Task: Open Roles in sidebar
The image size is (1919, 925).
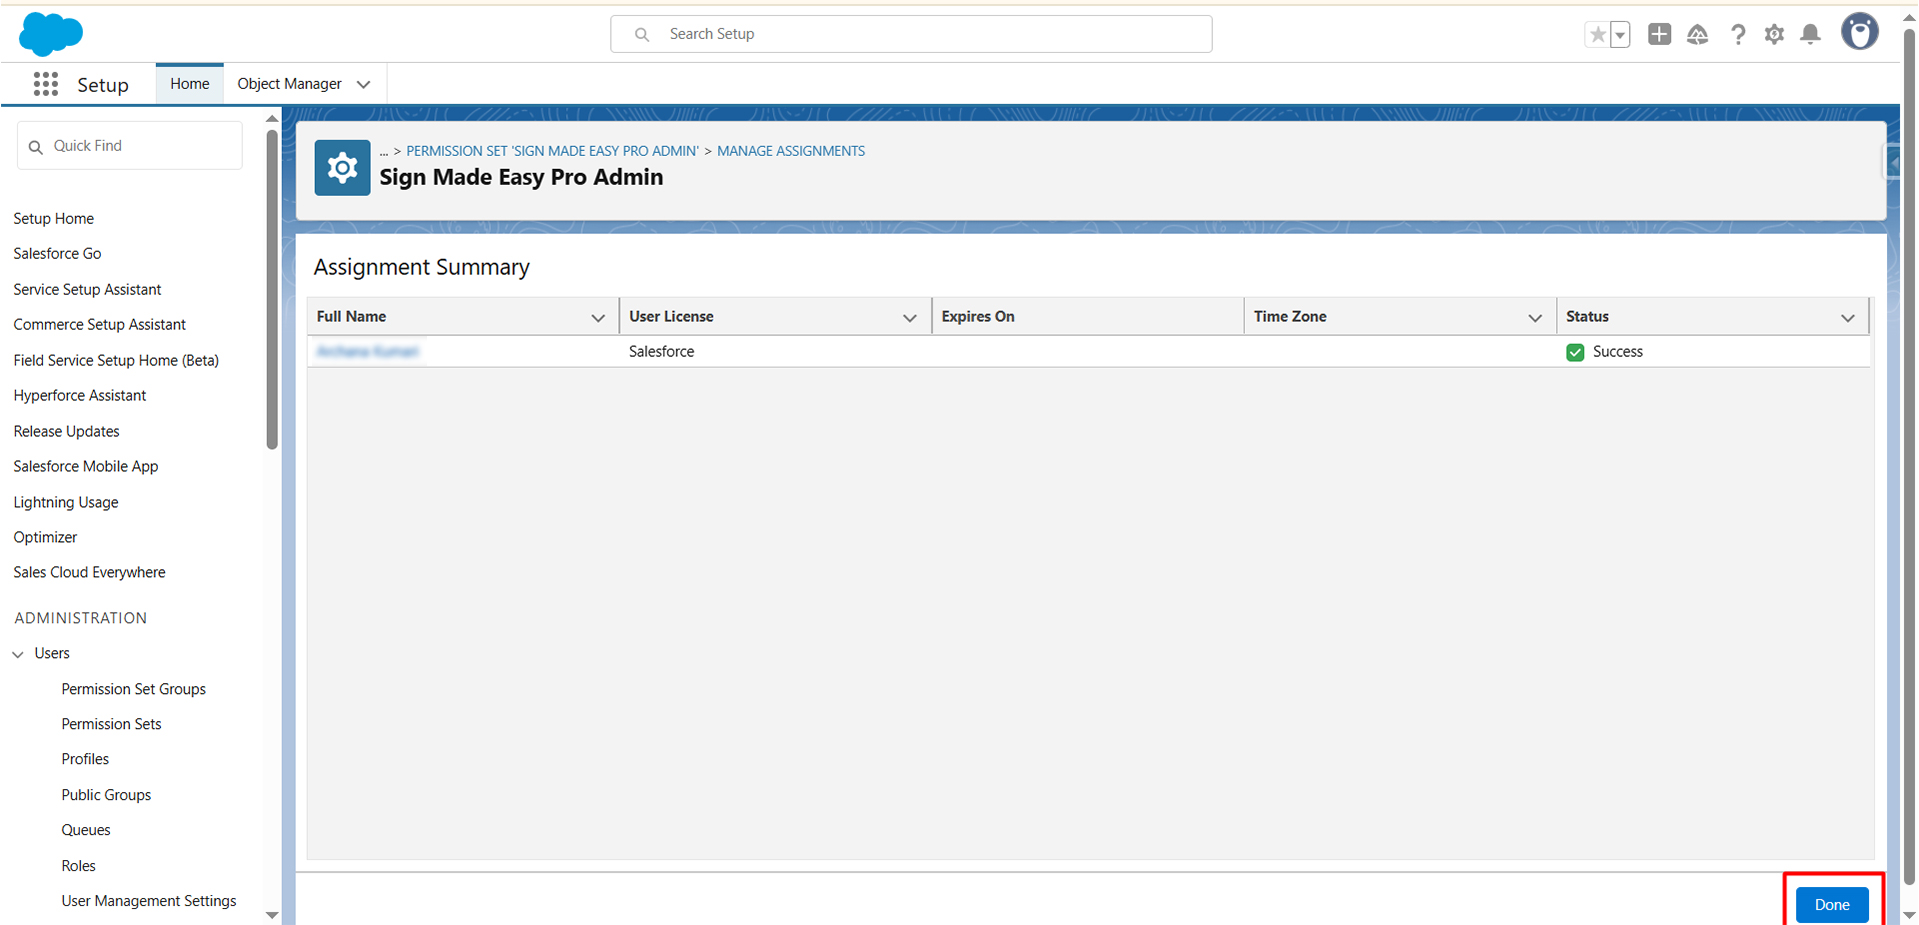Action: 79,866
